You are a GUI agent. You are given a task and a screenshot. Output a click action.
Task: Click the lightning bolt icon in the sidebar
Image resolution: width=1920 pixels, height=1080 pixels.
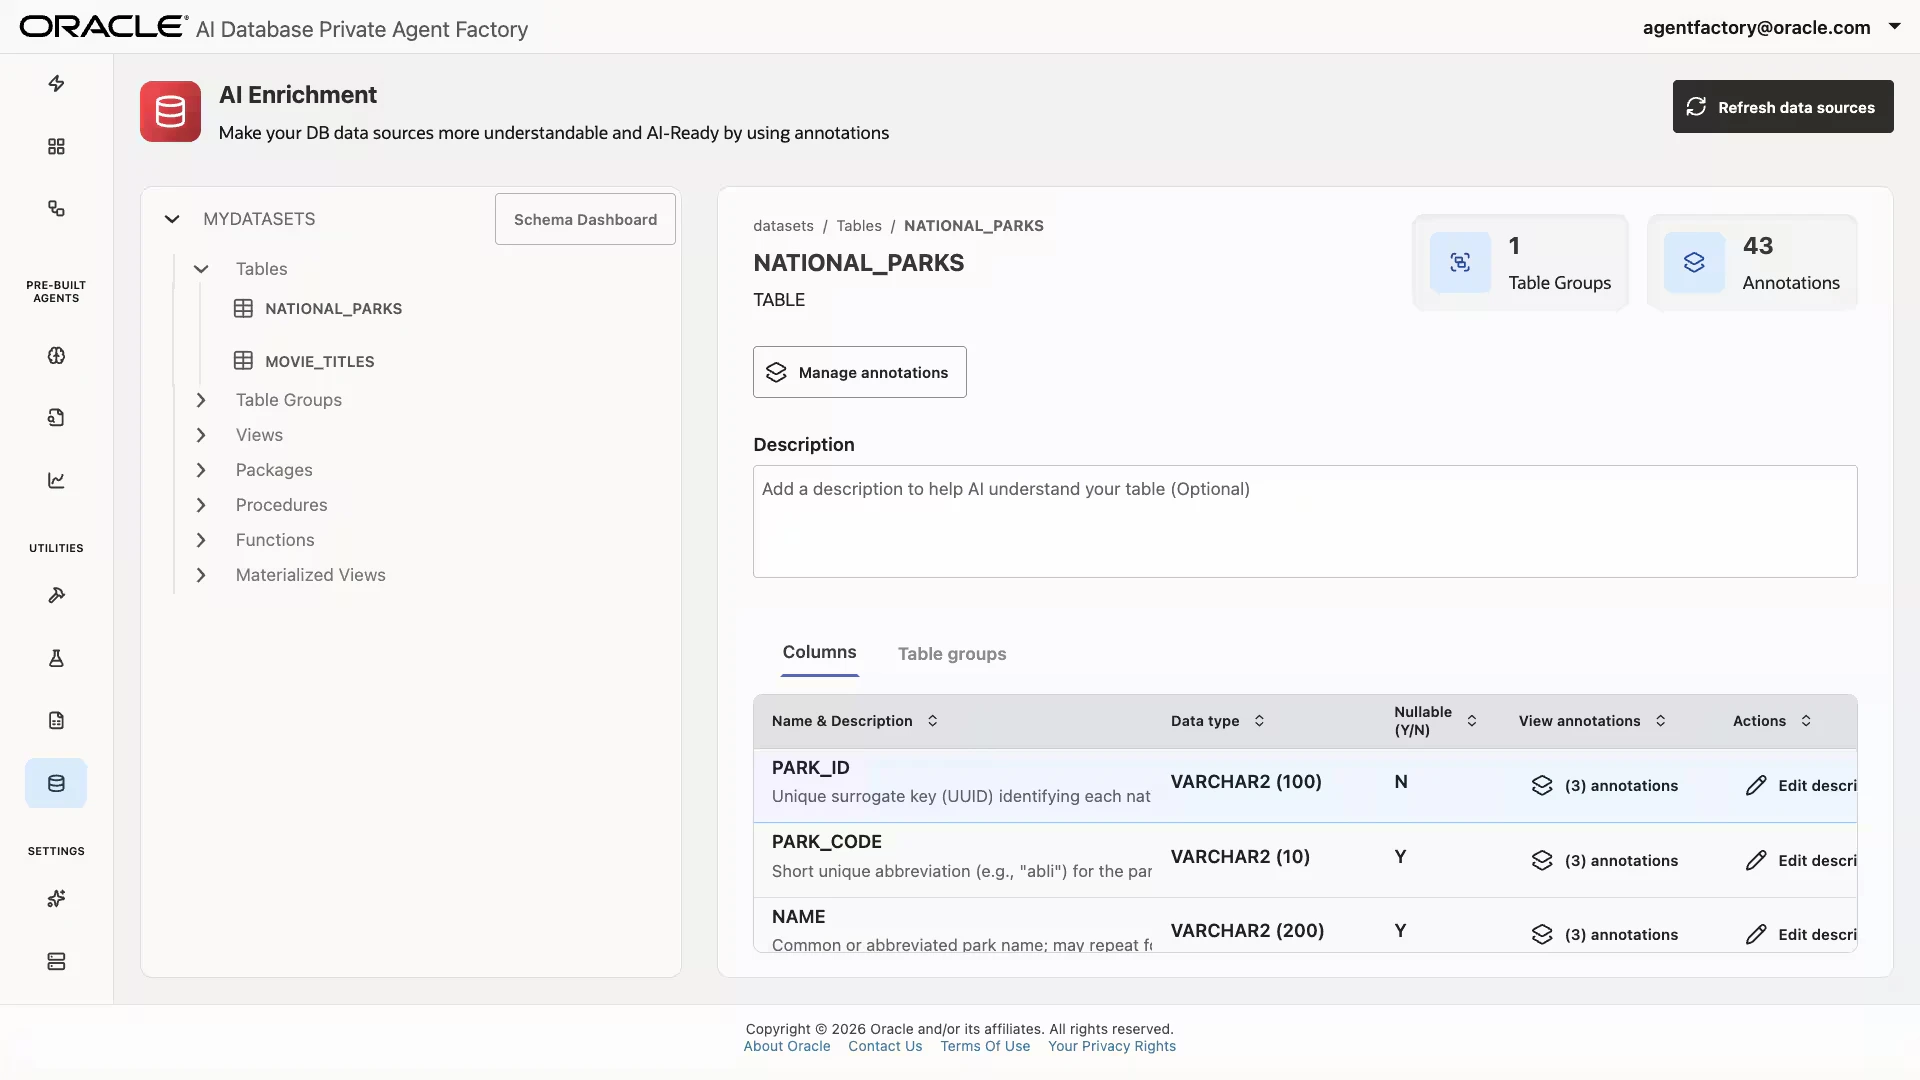[x=56, y=84]
